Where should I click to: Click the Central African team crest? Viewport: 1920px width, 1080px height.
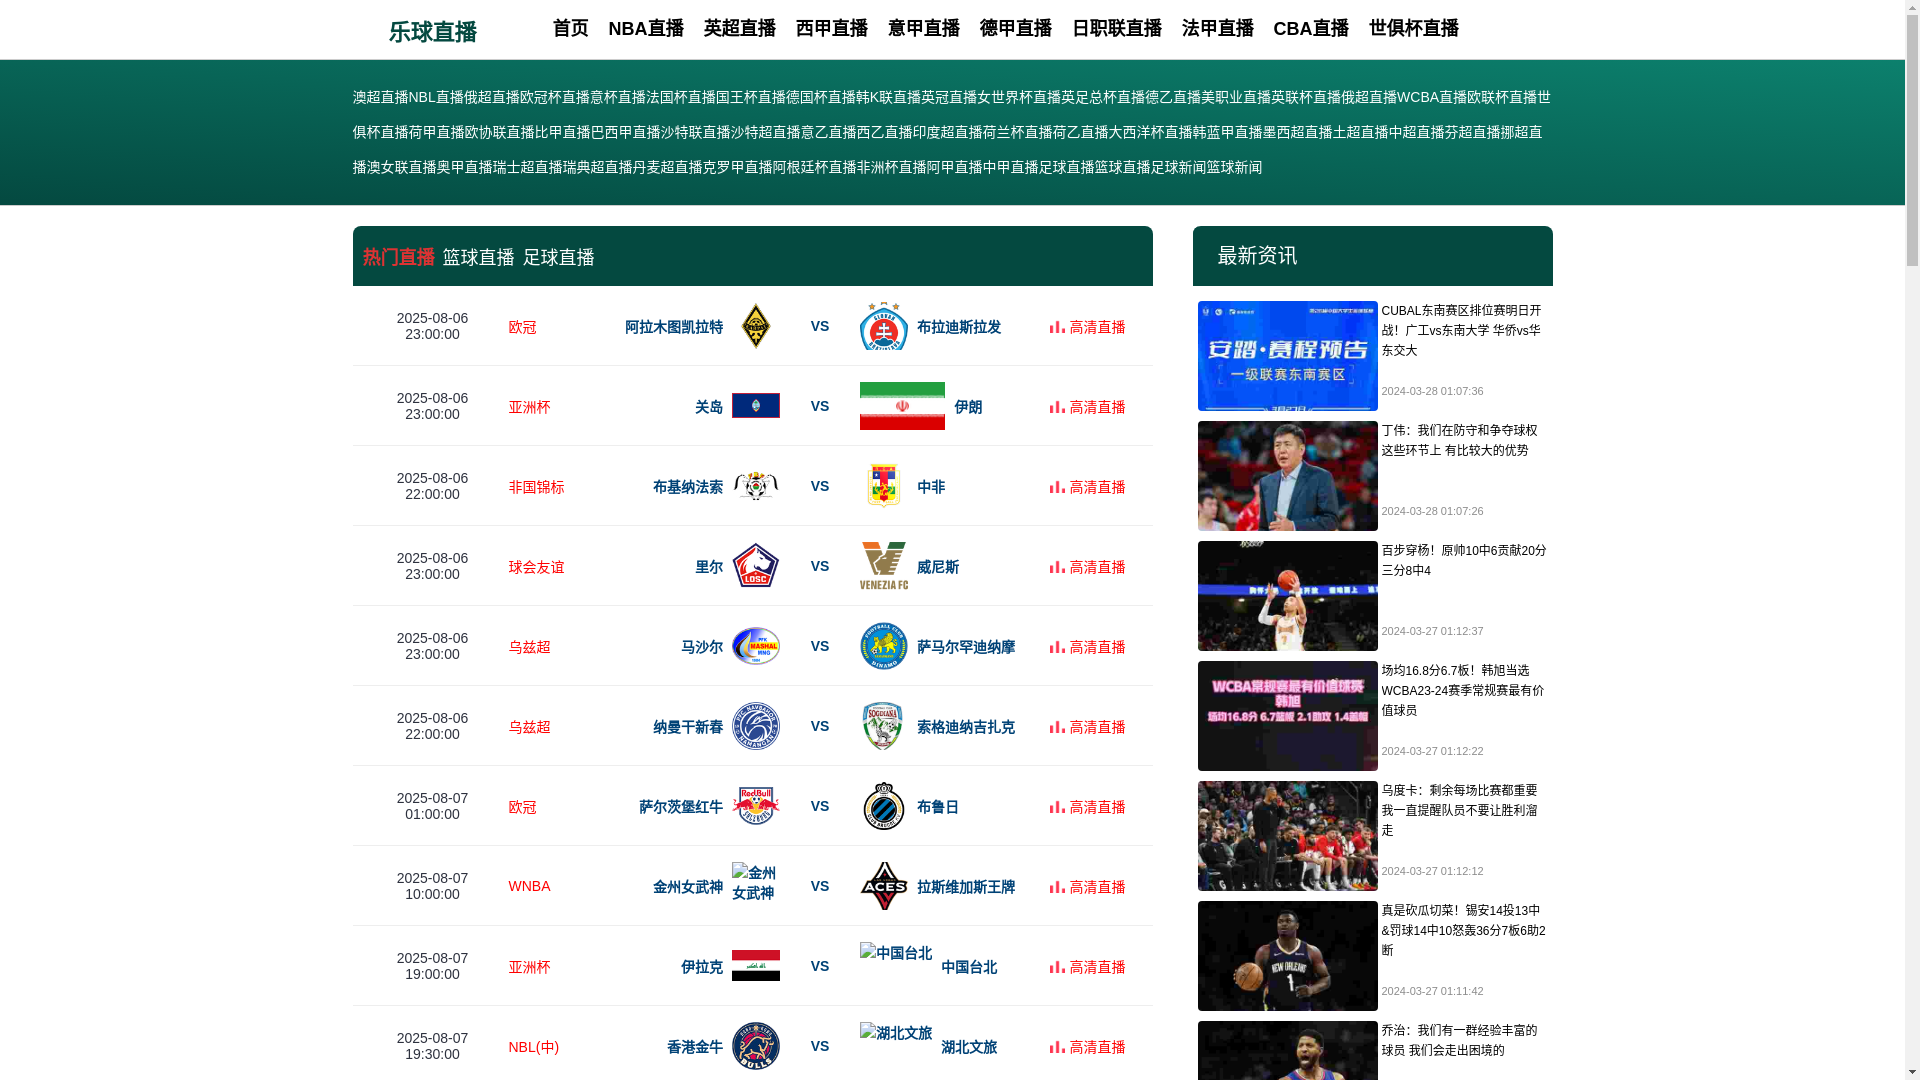click(x=884, y=486)
